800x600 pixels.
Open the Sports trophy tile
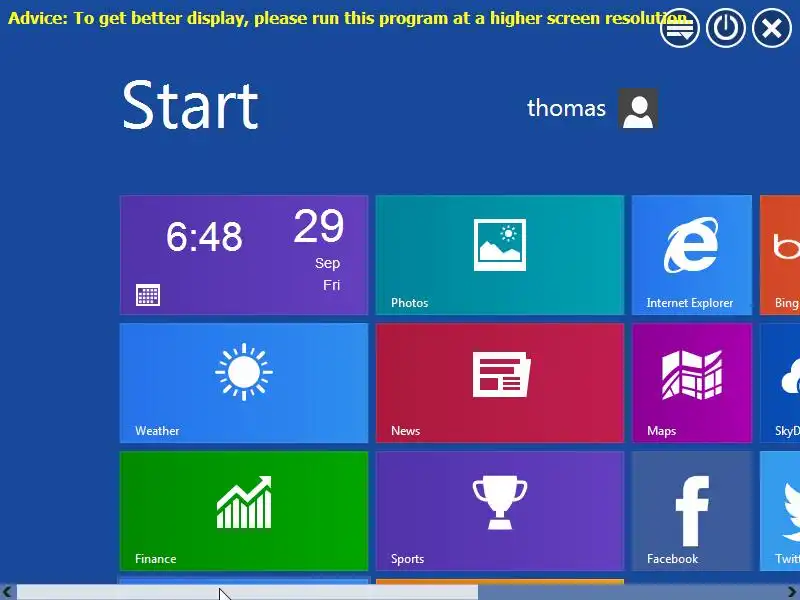499,511
